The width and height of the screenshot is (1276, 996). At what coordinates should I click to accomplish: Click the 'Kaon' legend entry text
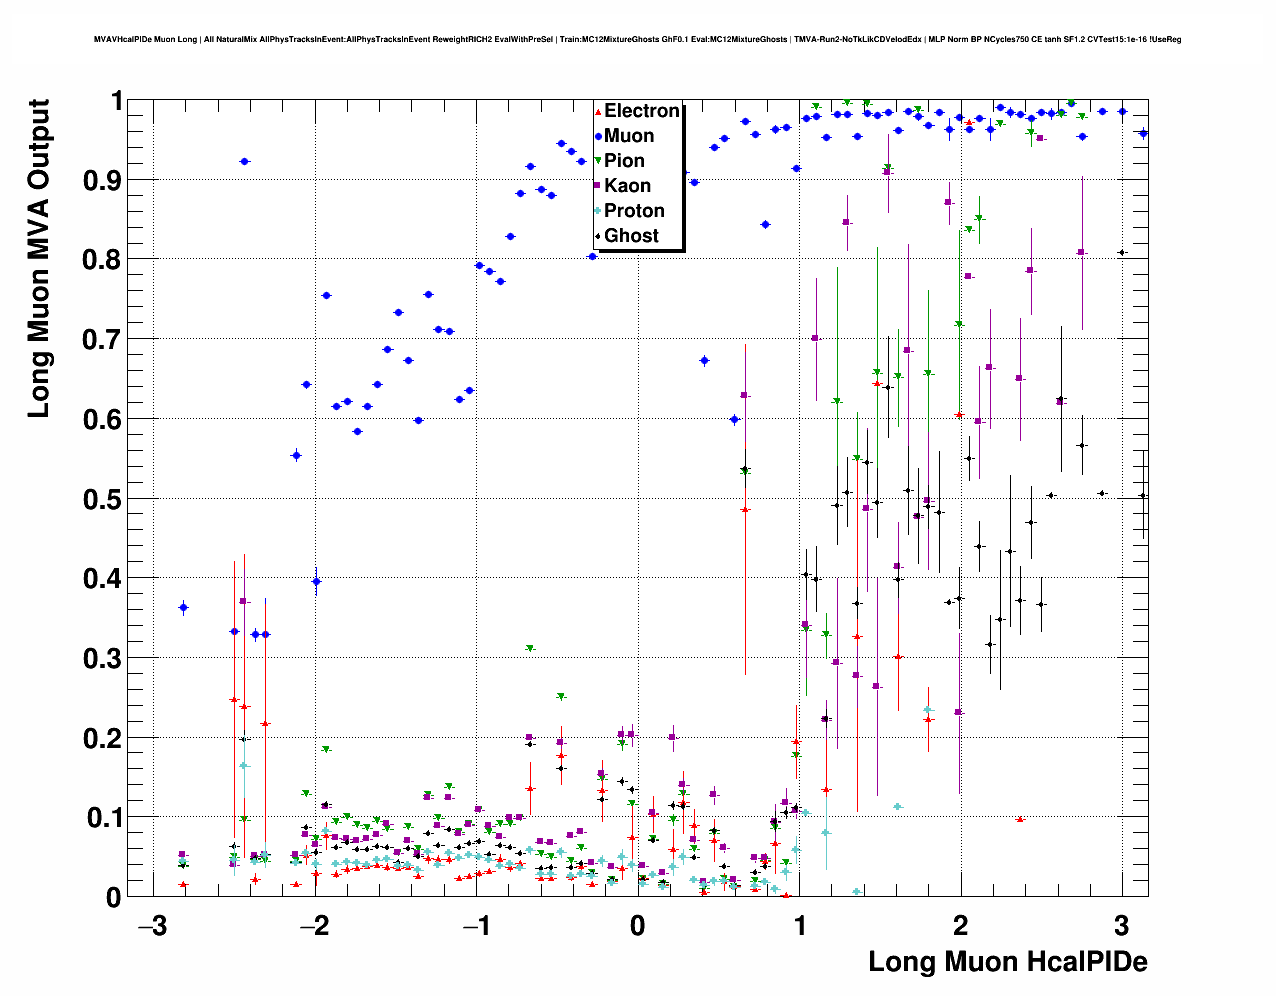pyautogui.click(x=627, y=186)
